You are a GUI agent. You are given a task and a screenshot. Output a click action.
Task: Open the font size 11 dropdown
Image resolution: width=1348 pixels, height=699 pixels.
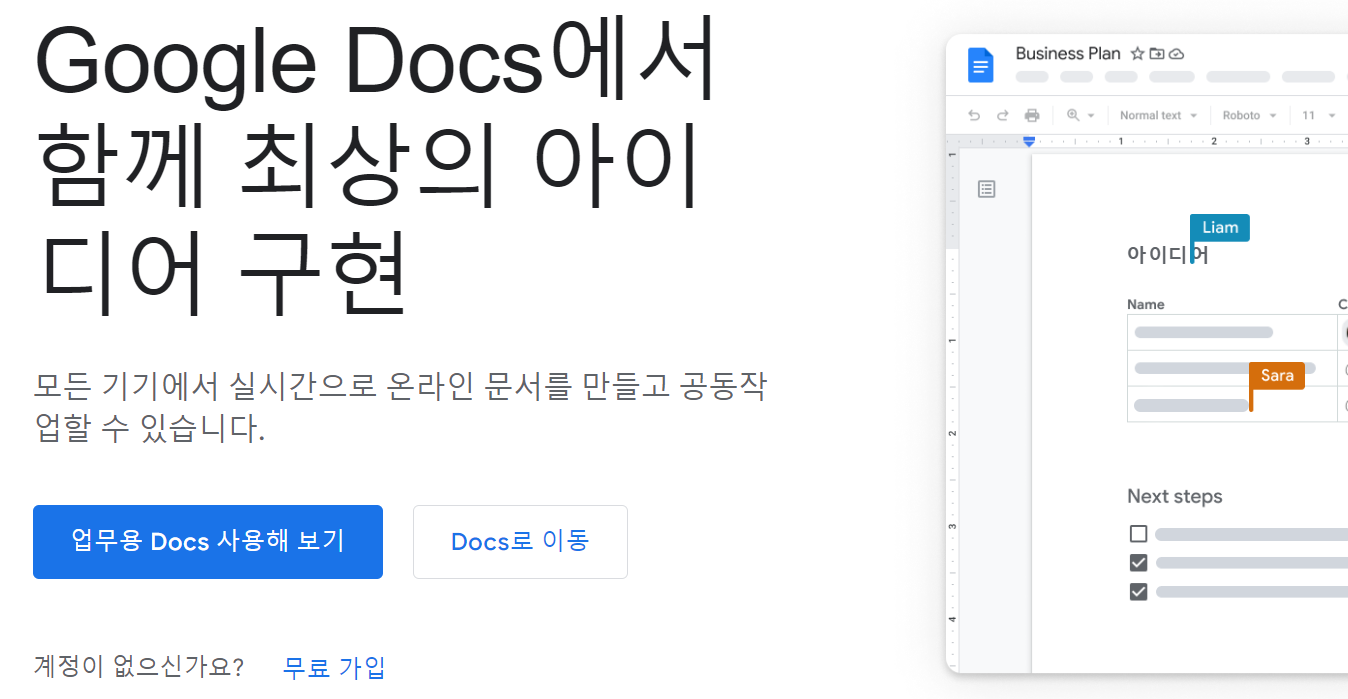click(x=1318, y=115)
